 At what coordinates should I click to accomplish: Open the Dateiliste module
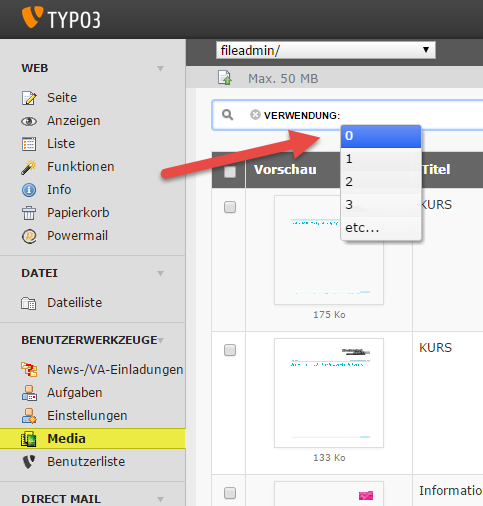[74, 303]
